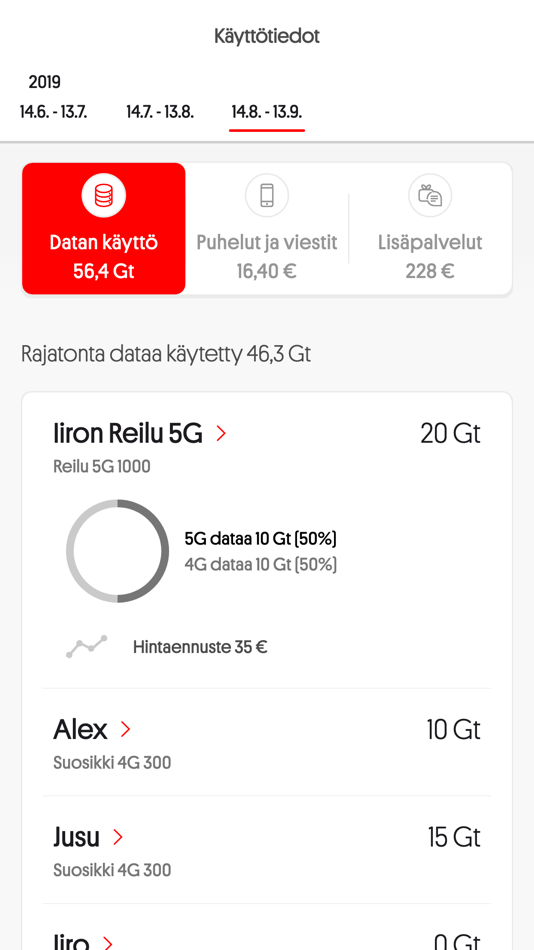Switch to period 14.6. - 13.7.
Screen dimensions: 534x950
coord(53,112)
